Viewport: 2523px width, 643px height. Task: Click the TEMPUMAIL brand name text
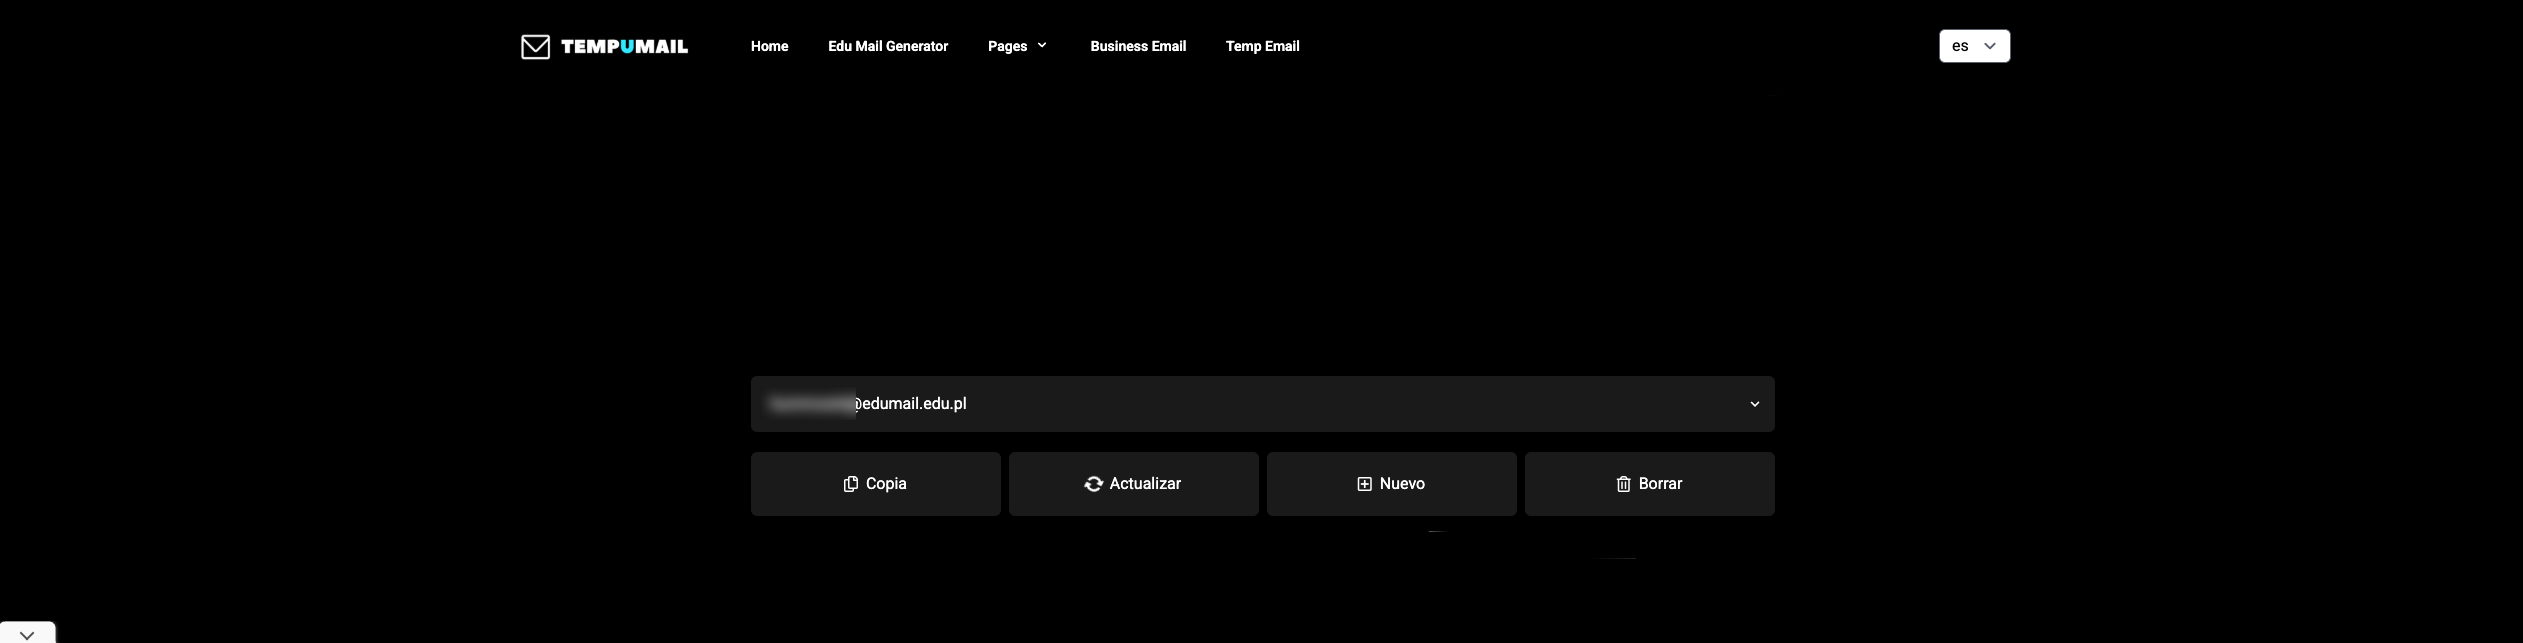624,47
